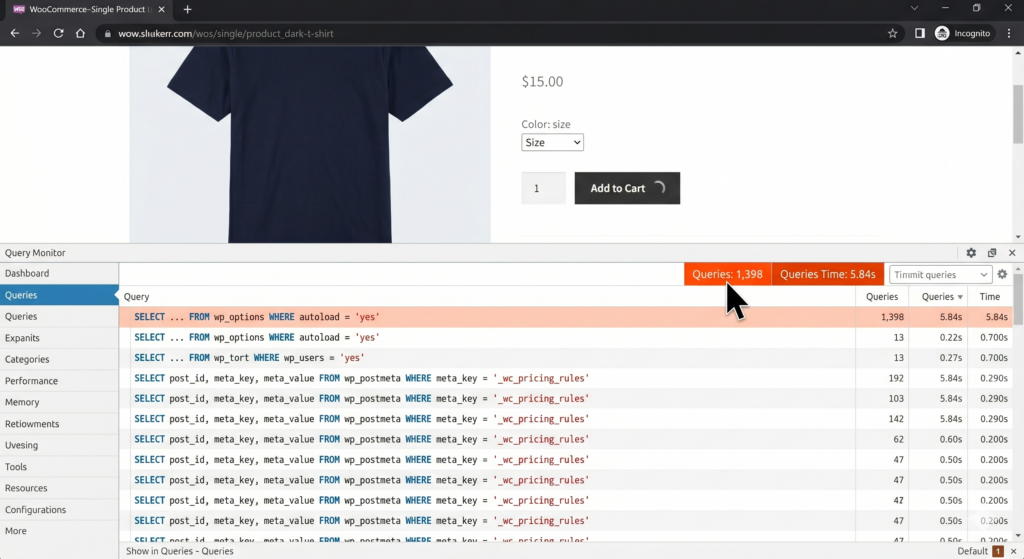Open the tab search chevron in title bar

[x=914, y=8]
